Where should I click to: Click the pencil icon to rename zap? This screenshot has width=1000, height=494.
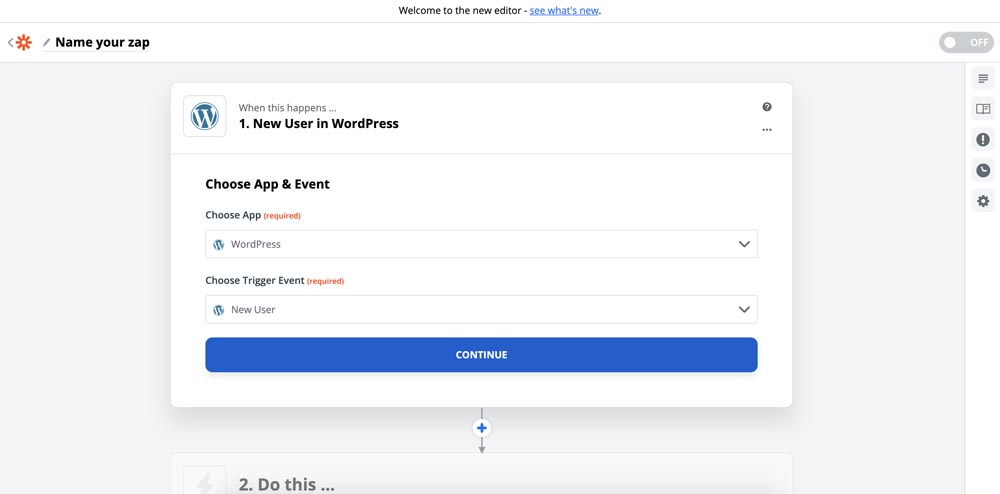[46, 43]
